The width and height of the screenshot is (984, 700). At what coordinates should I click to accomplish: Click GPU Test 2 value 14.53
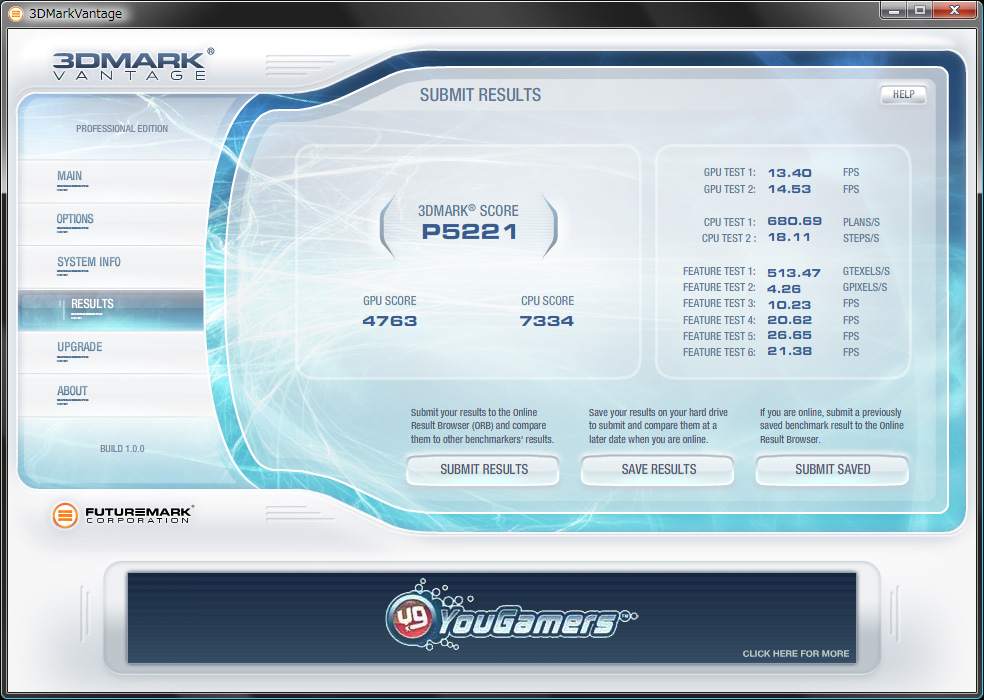789,189
